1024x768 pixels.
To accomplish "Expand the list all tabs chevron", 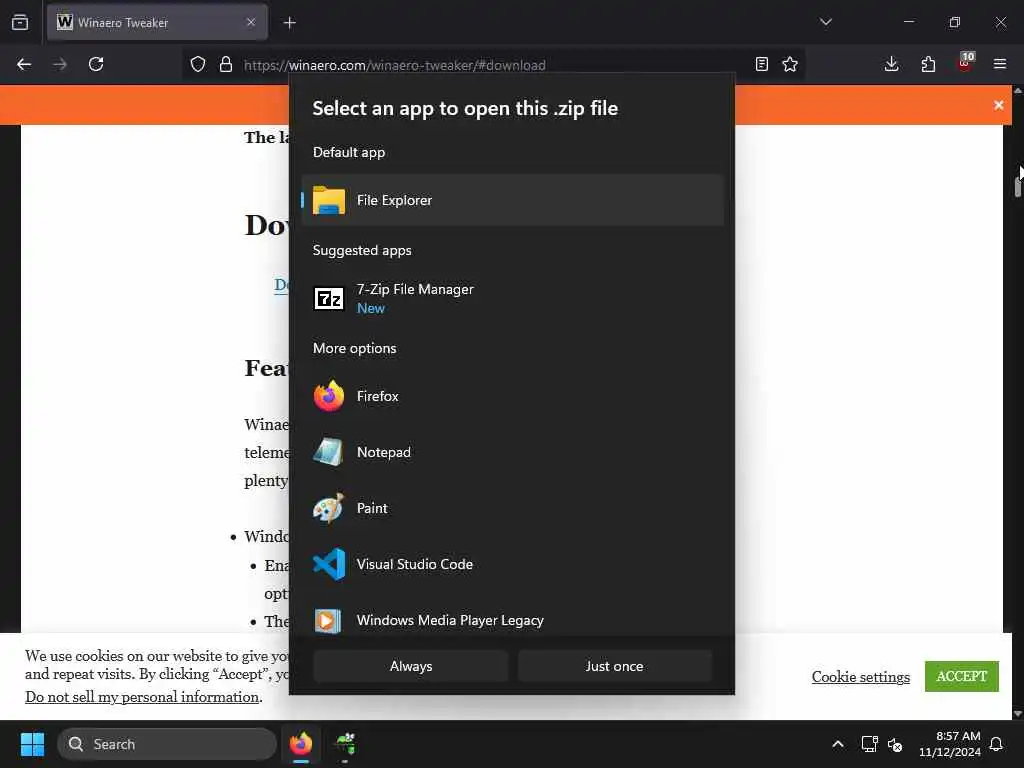I will (x=826, y=22).
